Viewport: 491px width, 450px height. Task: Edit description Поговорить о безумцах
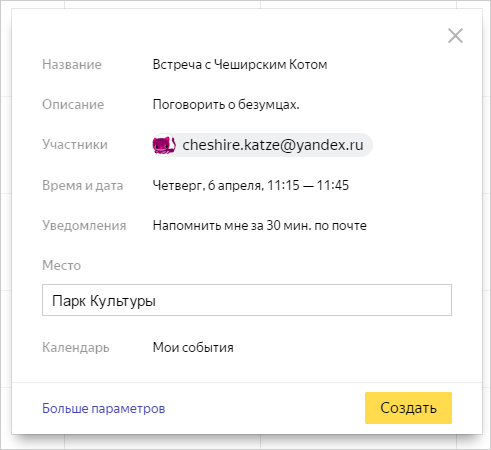(226, 105)
